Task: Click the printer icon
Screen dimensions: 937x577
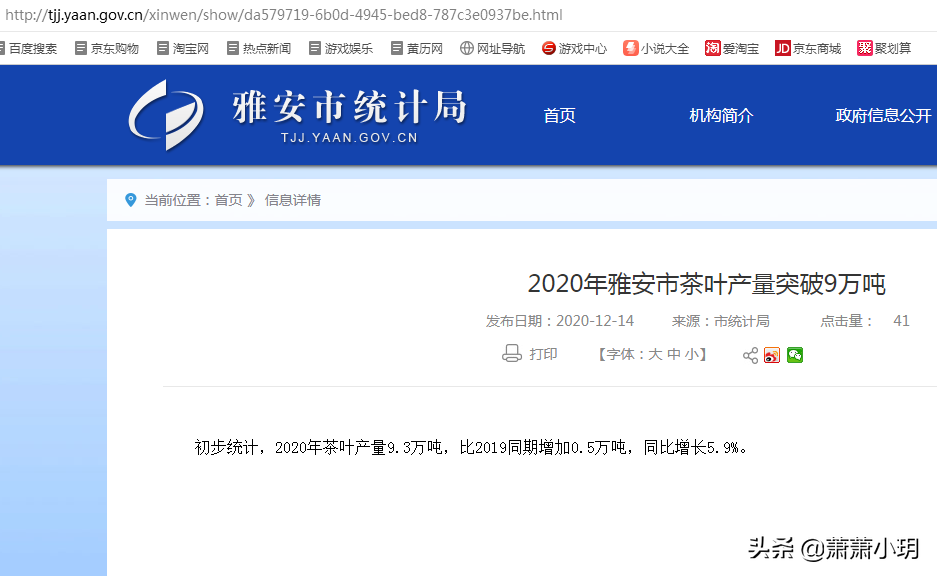Action: point(512,354)
